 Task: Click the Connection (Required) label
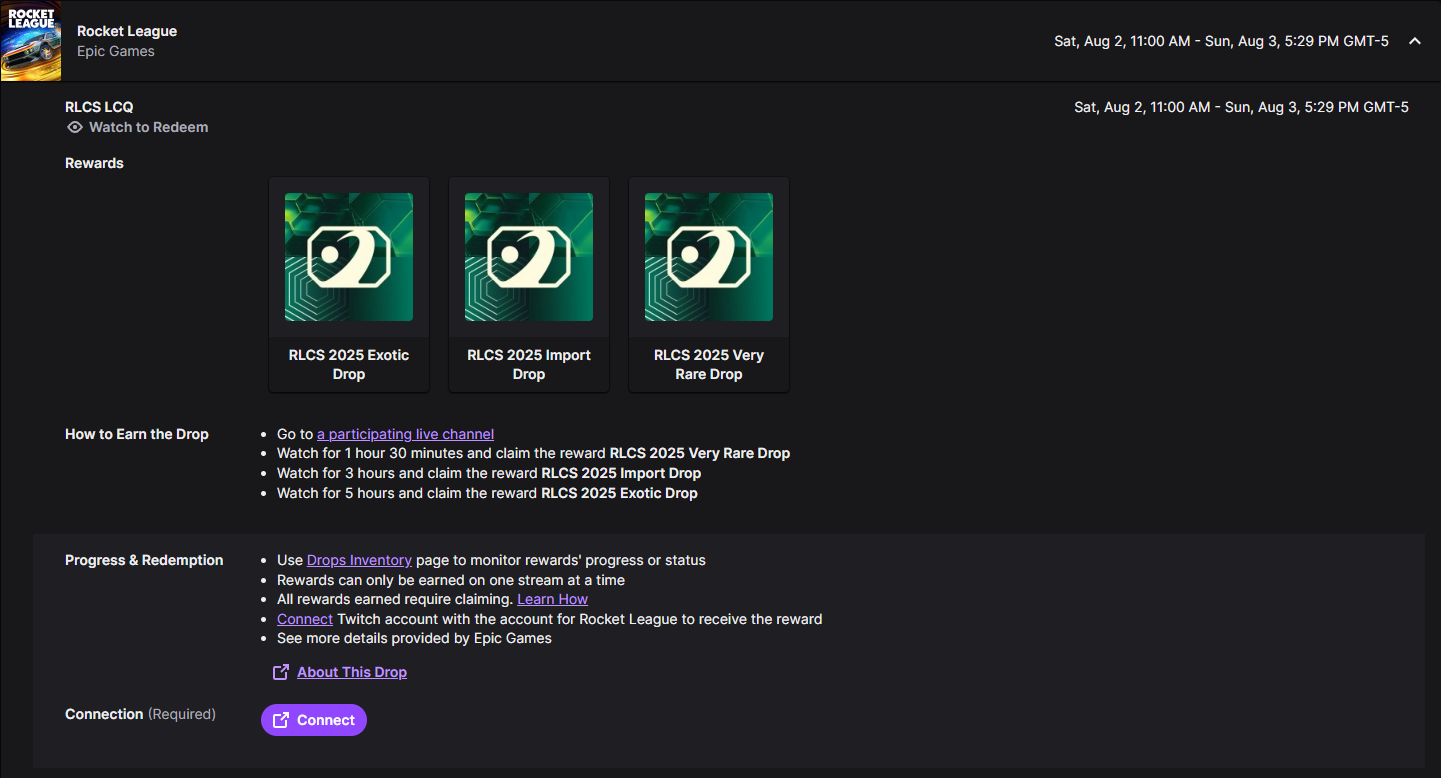(140, 714)
